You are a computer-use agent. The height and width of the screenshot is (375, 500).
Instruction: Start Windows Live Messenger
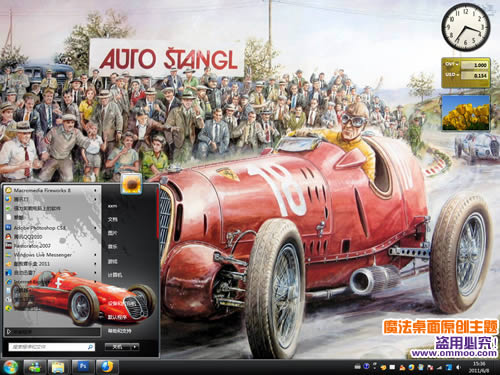coord(43,255)
